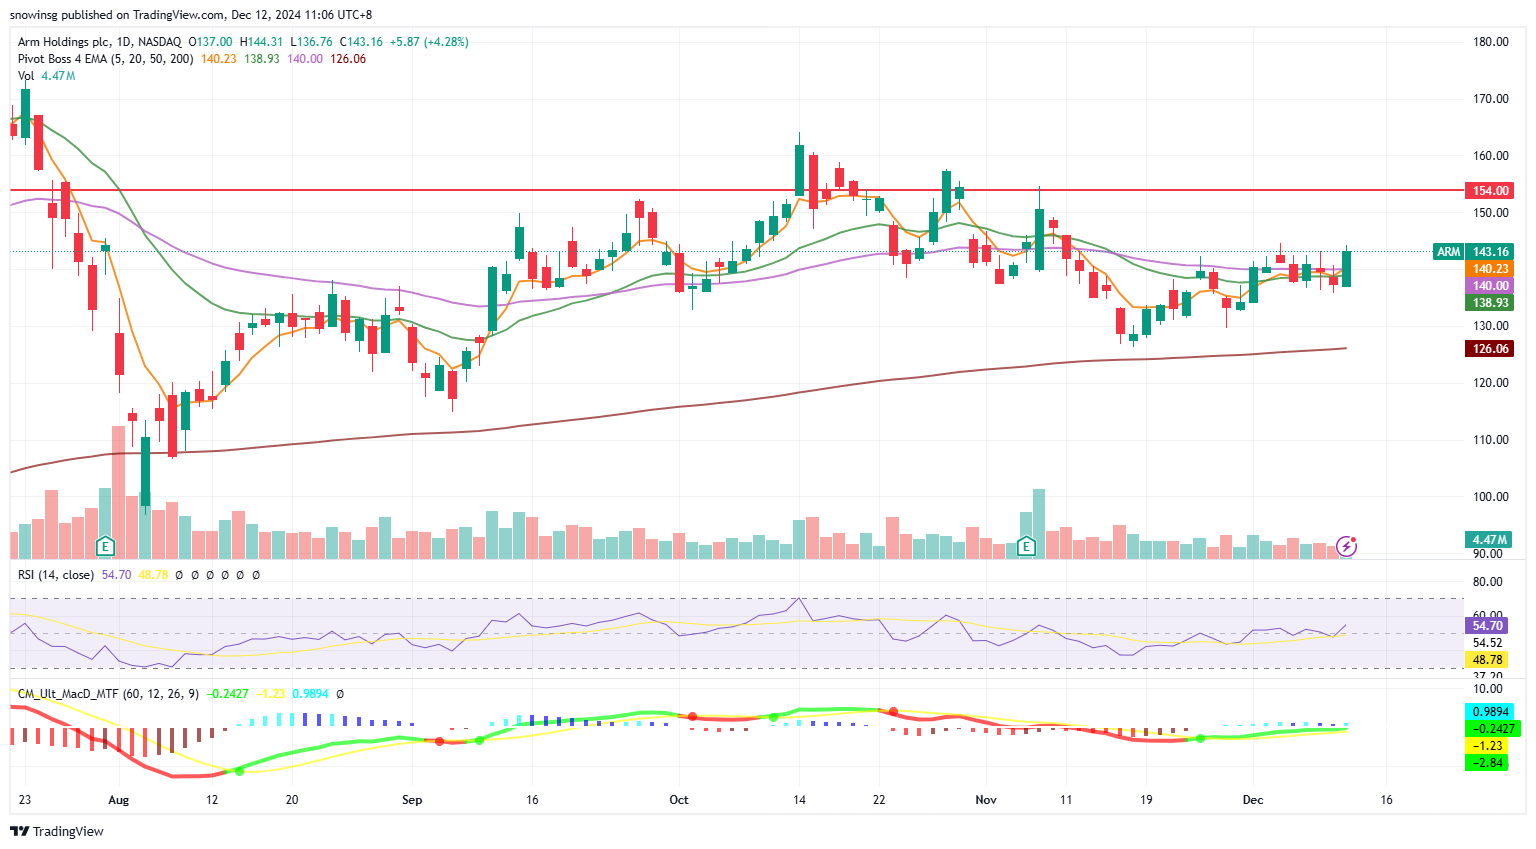Click the 180.00 price axis tick
Image resolution: width=1536 pixels, height=849 pixels.
tap(1490, 42)
